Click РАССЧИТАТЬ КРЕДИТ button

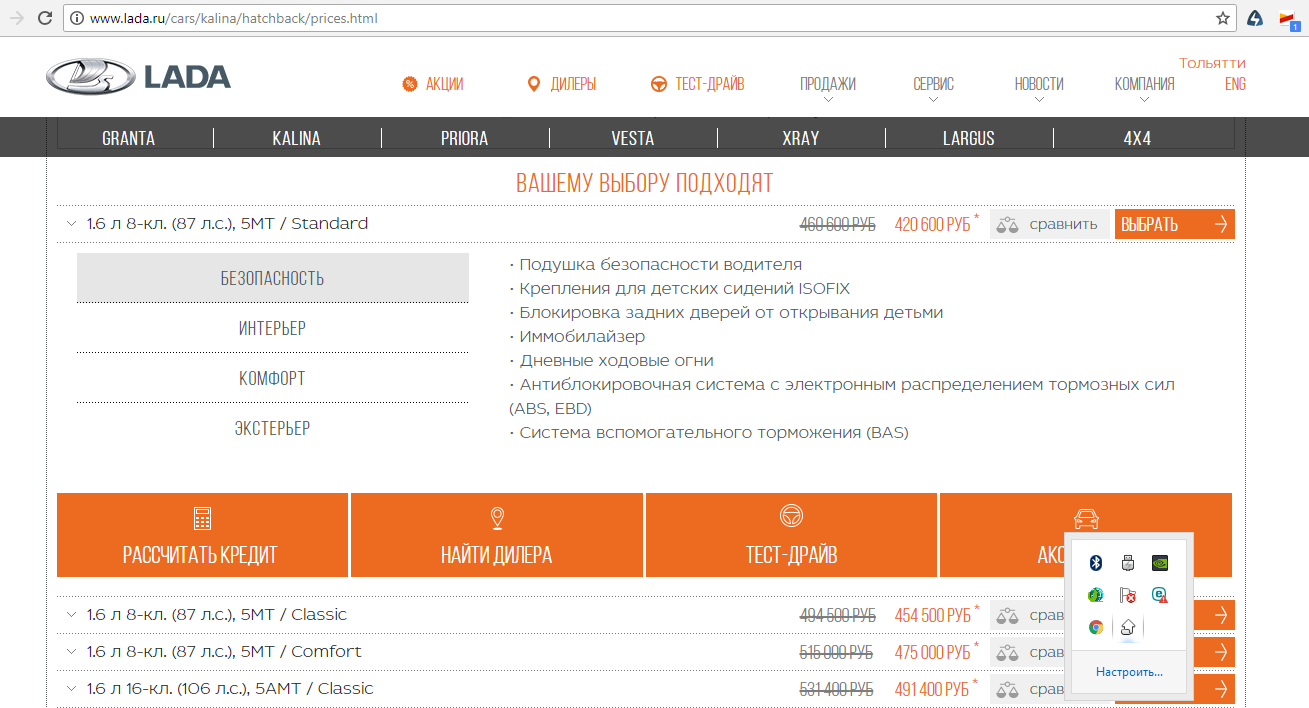[x=202, y=535]
